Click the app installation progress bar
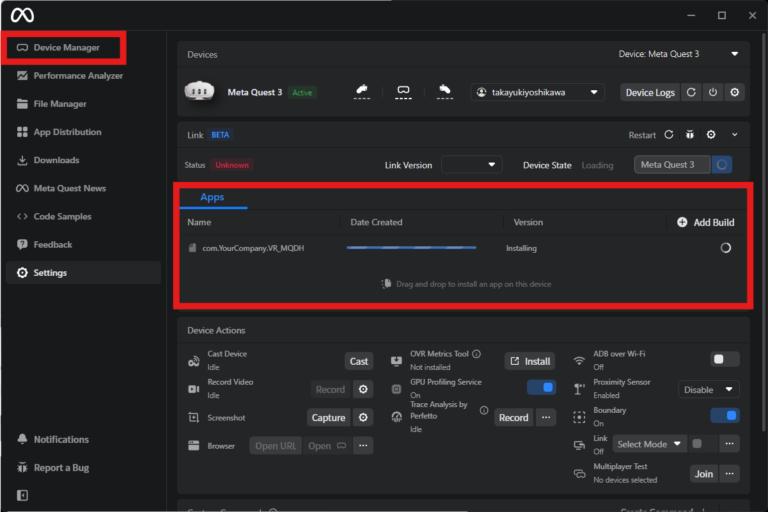The image size is (768, 512). point(411,248)
